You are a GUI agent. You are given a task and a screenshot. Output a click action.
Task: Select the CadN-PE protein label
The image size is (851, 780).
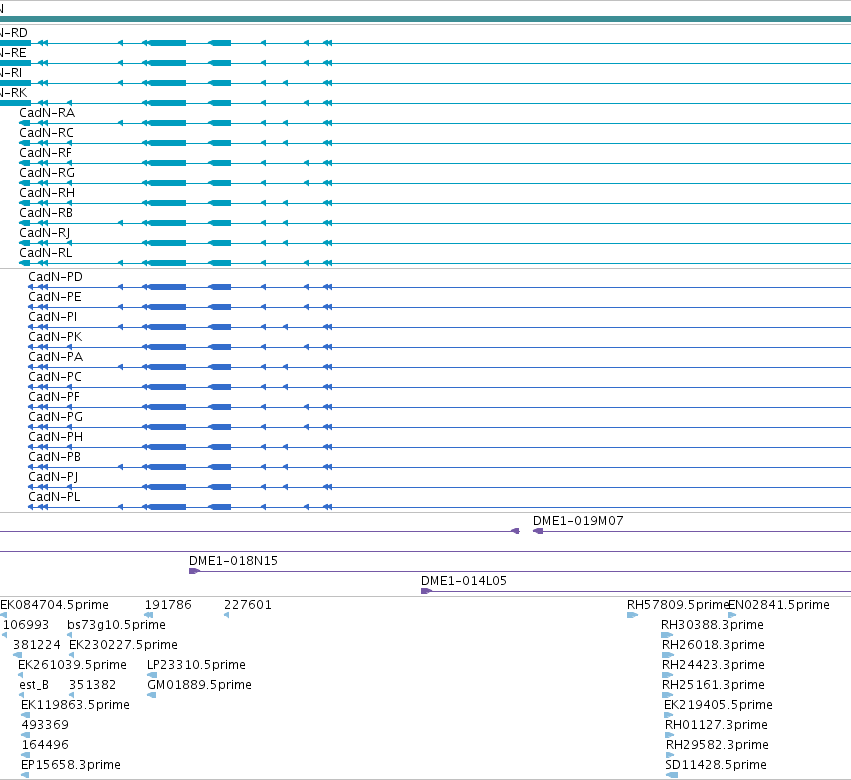[55, 297]
